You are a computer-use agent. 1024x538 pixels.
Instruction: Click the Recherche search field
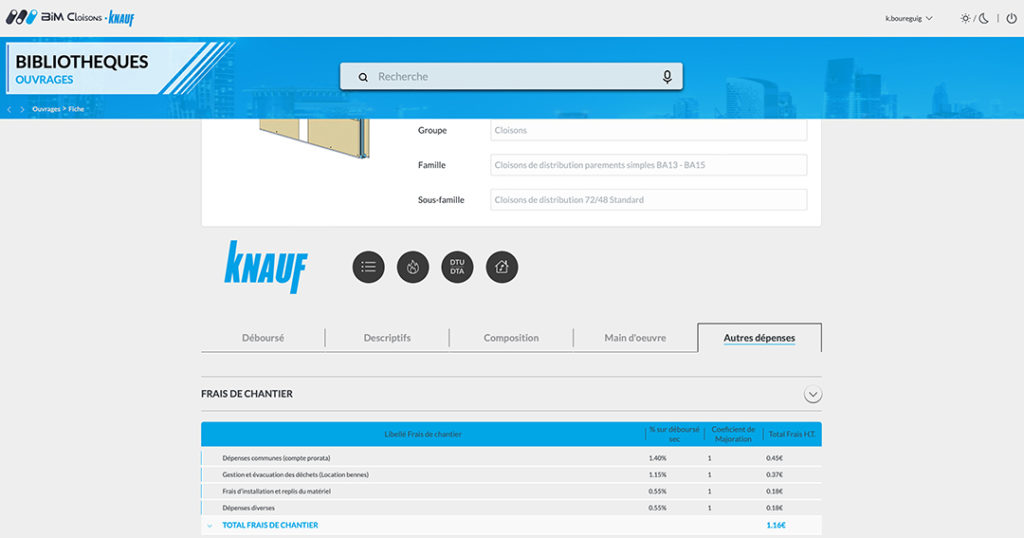pyautogui.click(x=511, y=76)
